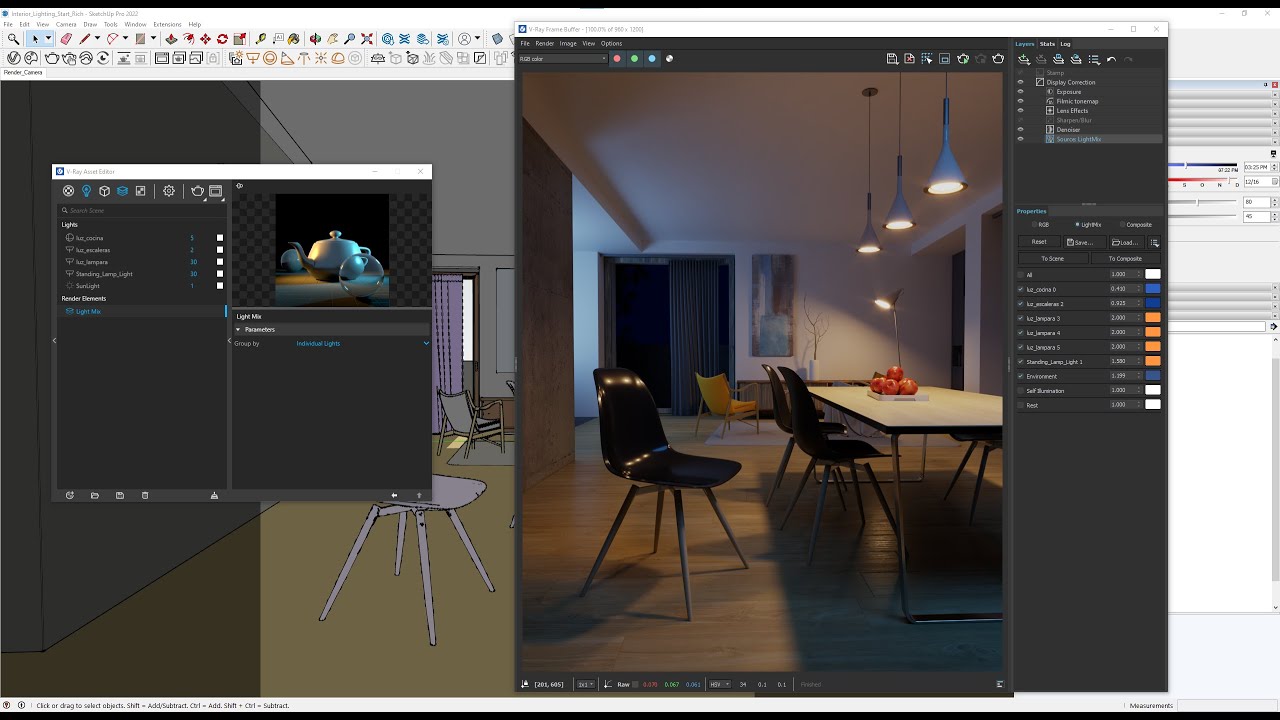This screenshot has width=1280, height=720.
Task: Click Save... button in LightMix properties
Action: (1083, 242)
